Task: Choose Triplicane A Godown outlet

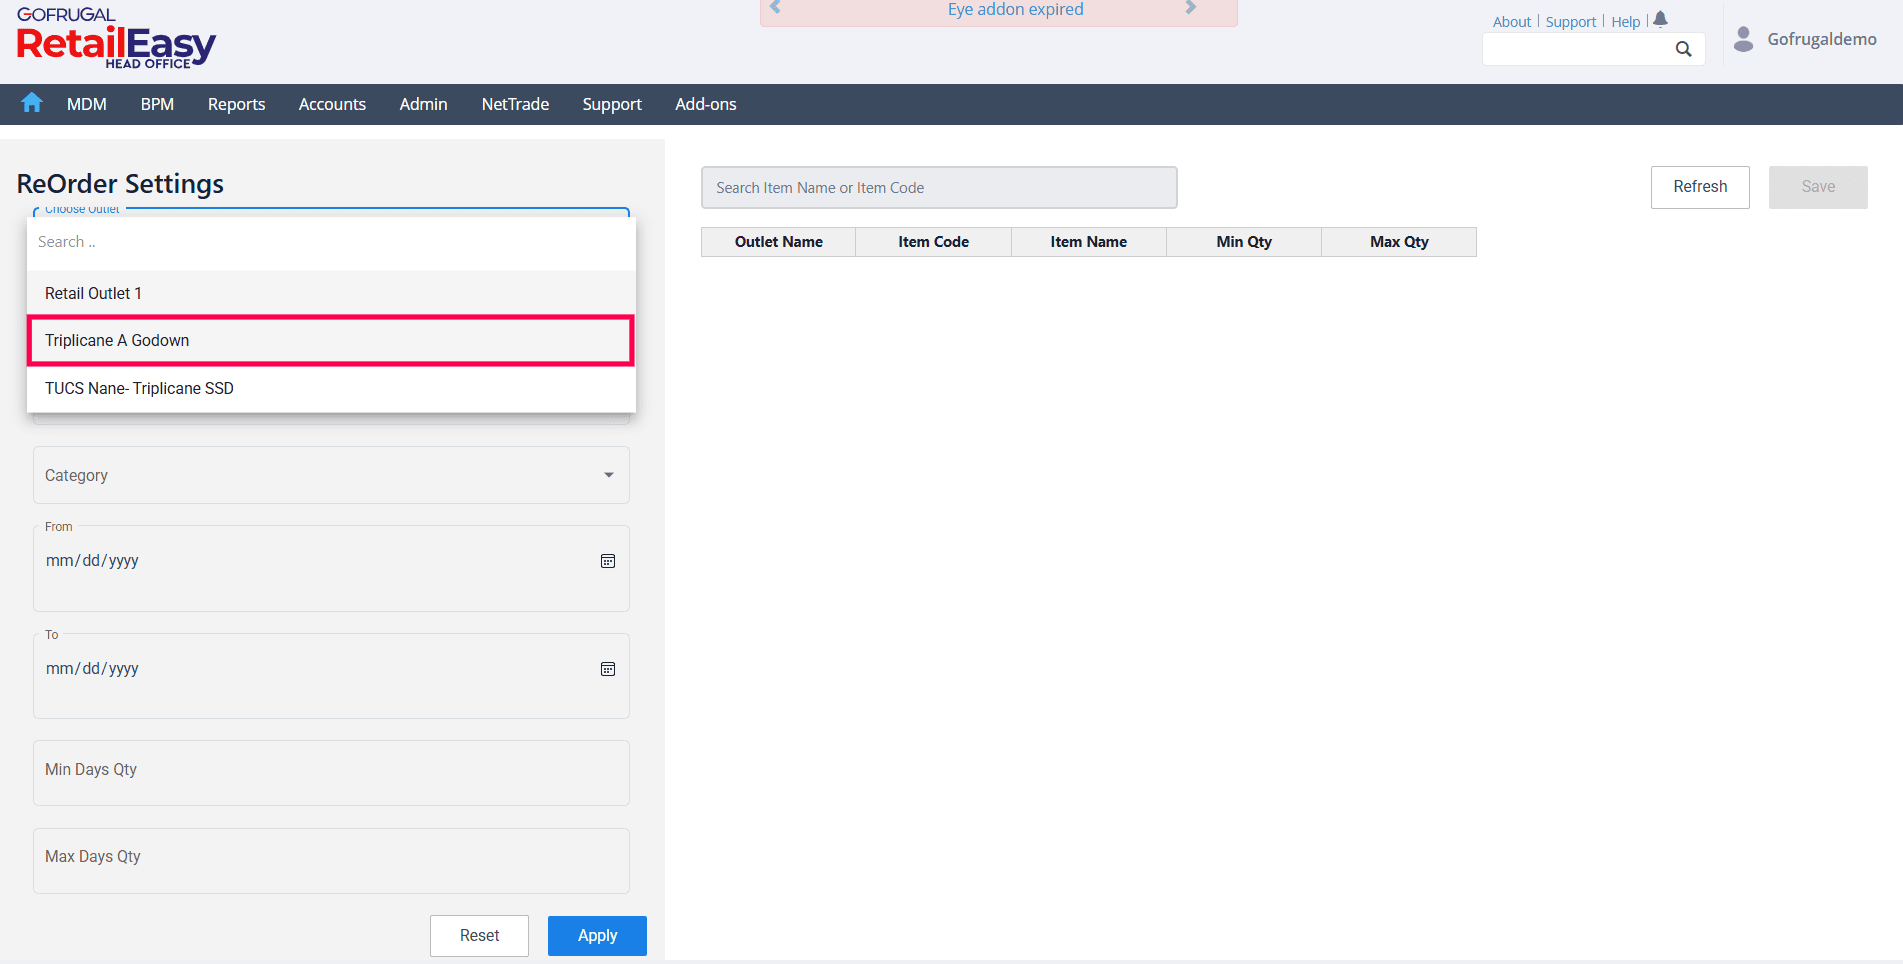Action: (x=331, y=341)
